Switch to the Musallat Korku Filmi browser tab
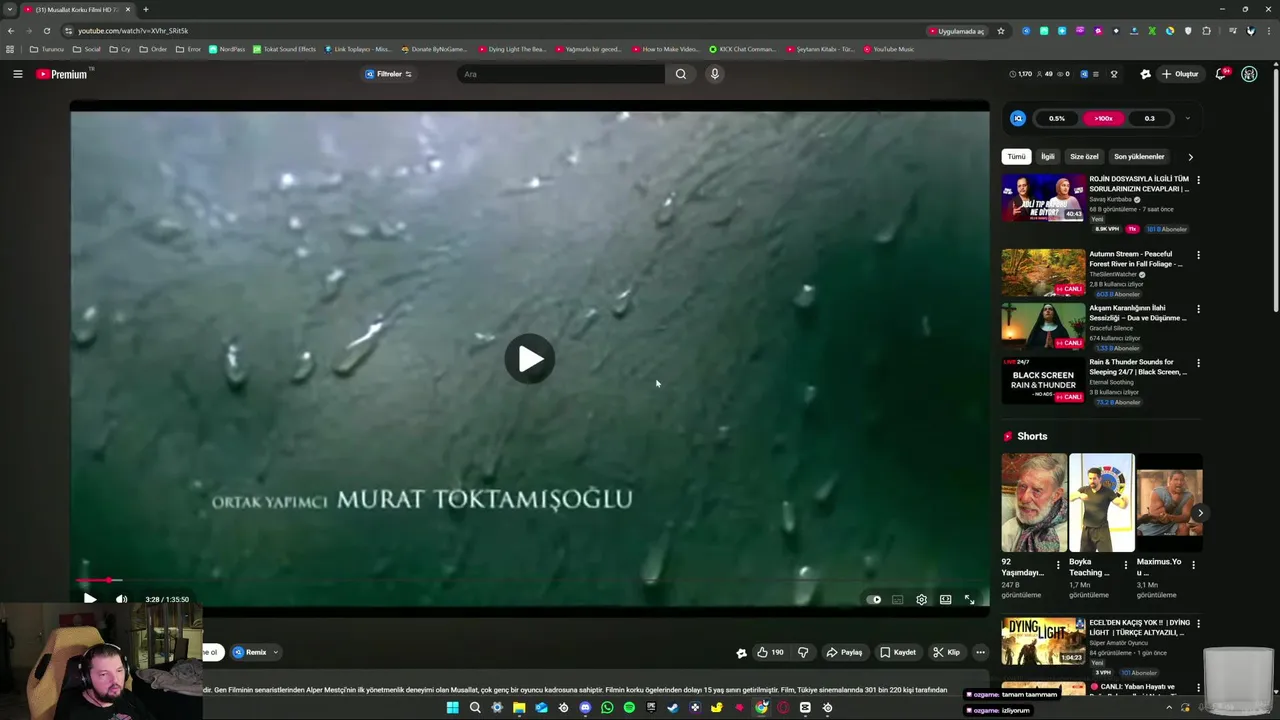The image size is (1280, 720). click(x=78, y=9)
